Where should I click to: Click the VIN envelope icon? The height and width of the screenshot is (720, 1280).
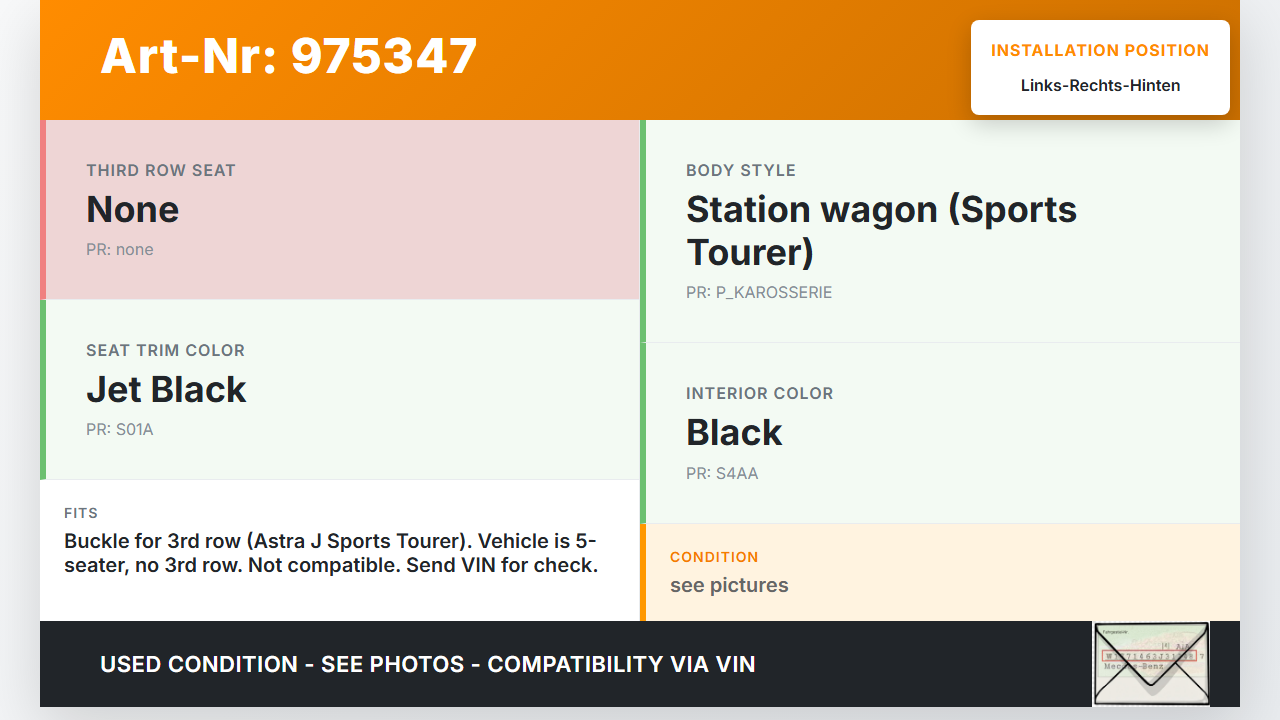coord(1151,663)
